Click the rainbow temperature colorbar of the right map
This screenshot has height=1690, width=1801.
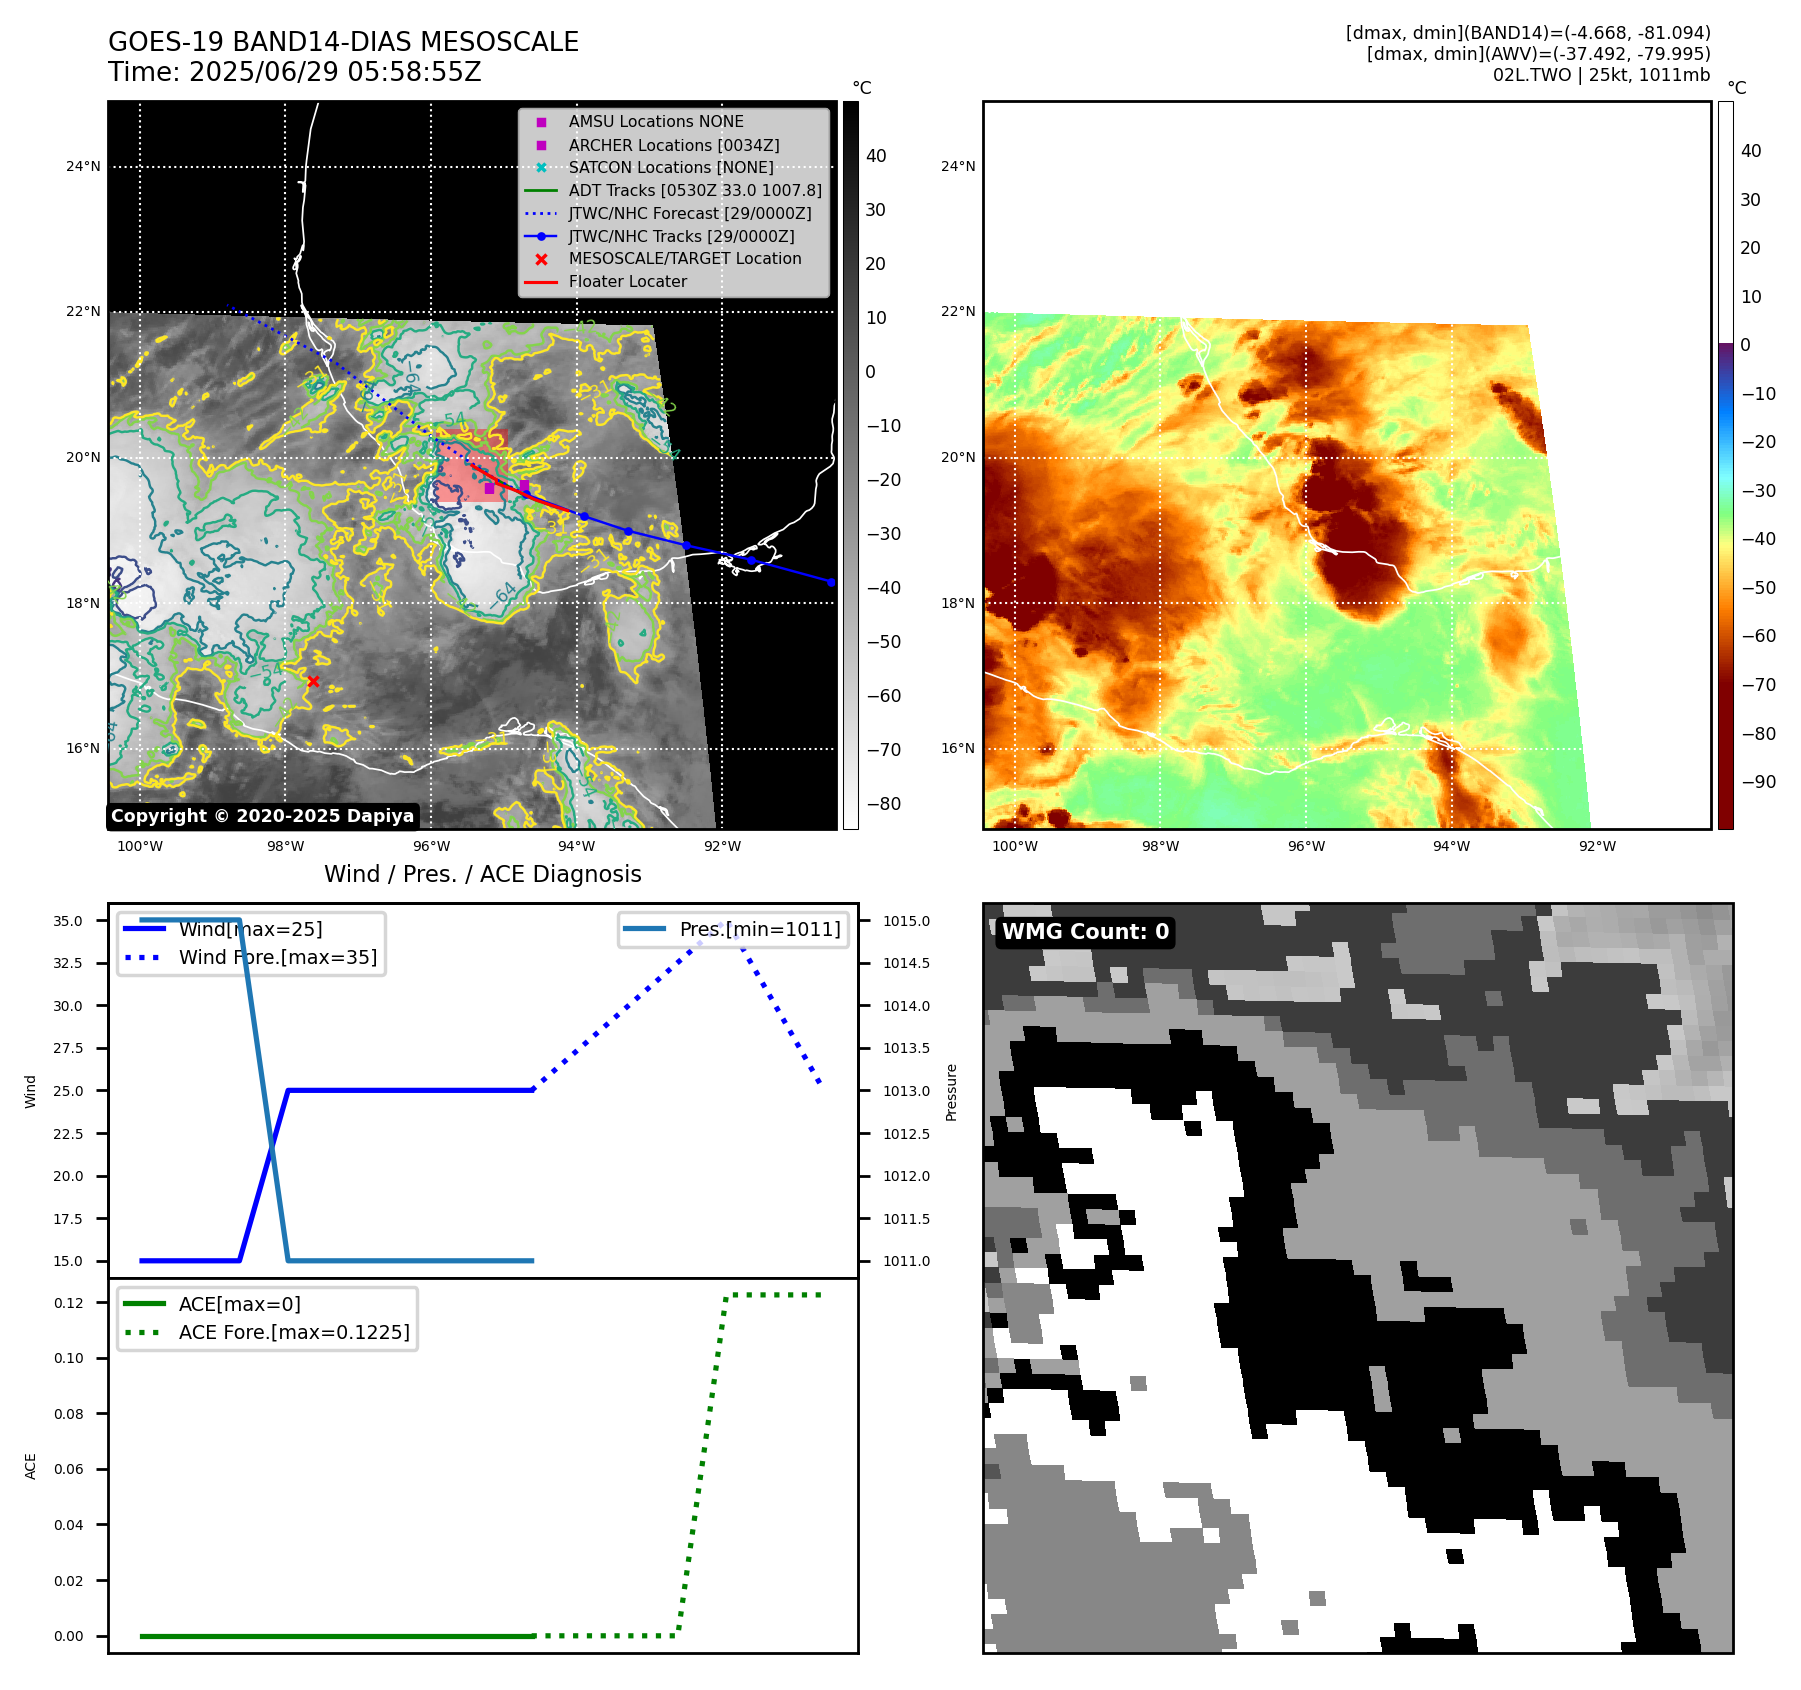(x=1726, y=465)
